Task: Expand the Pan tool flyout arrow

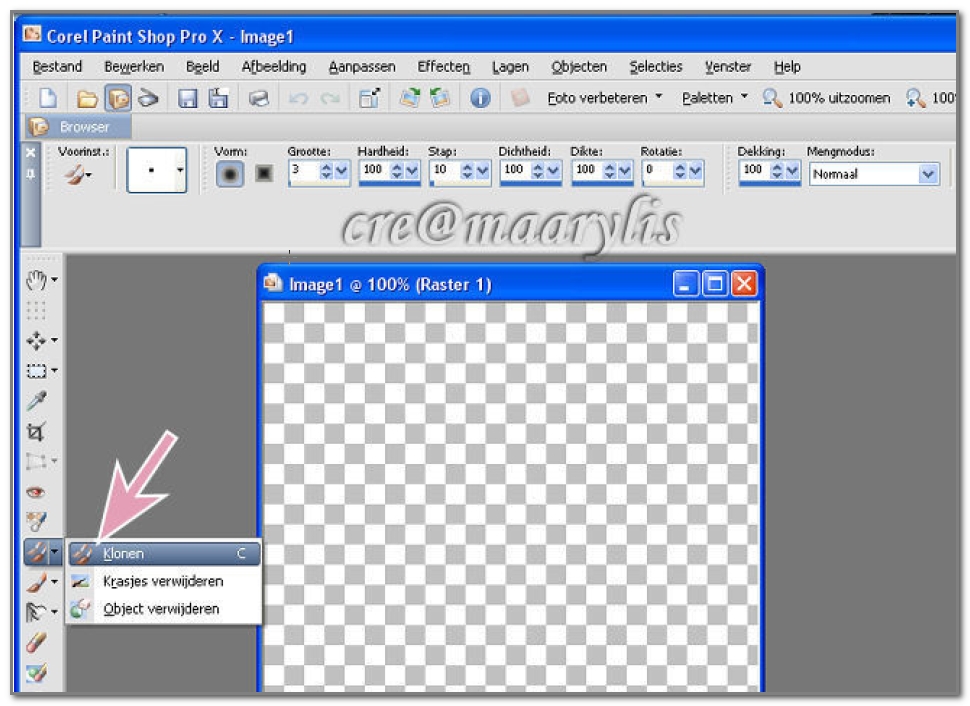Action: click(x=55, y=280)
